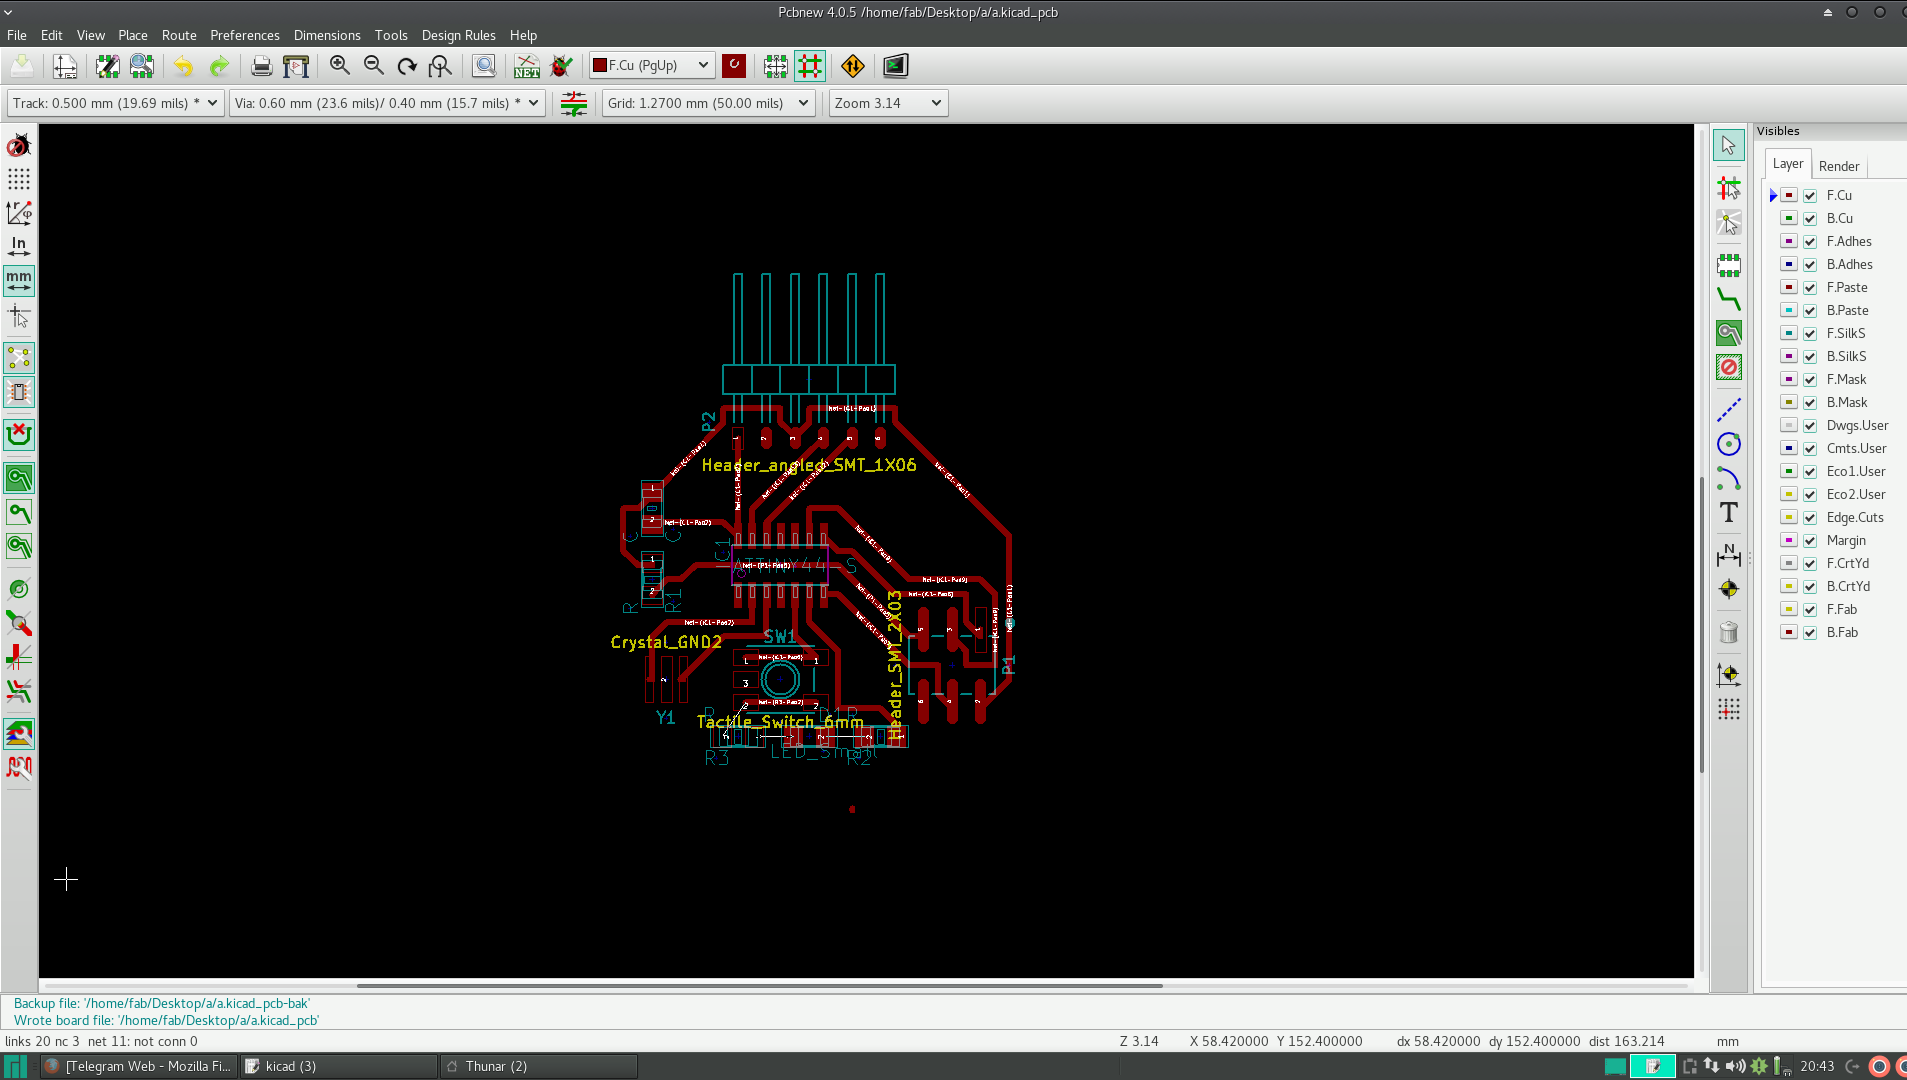Screen dimensions: 1907x1080
Task: Open the Place menu
Action: pyautogui.click(x=133, y=35)
